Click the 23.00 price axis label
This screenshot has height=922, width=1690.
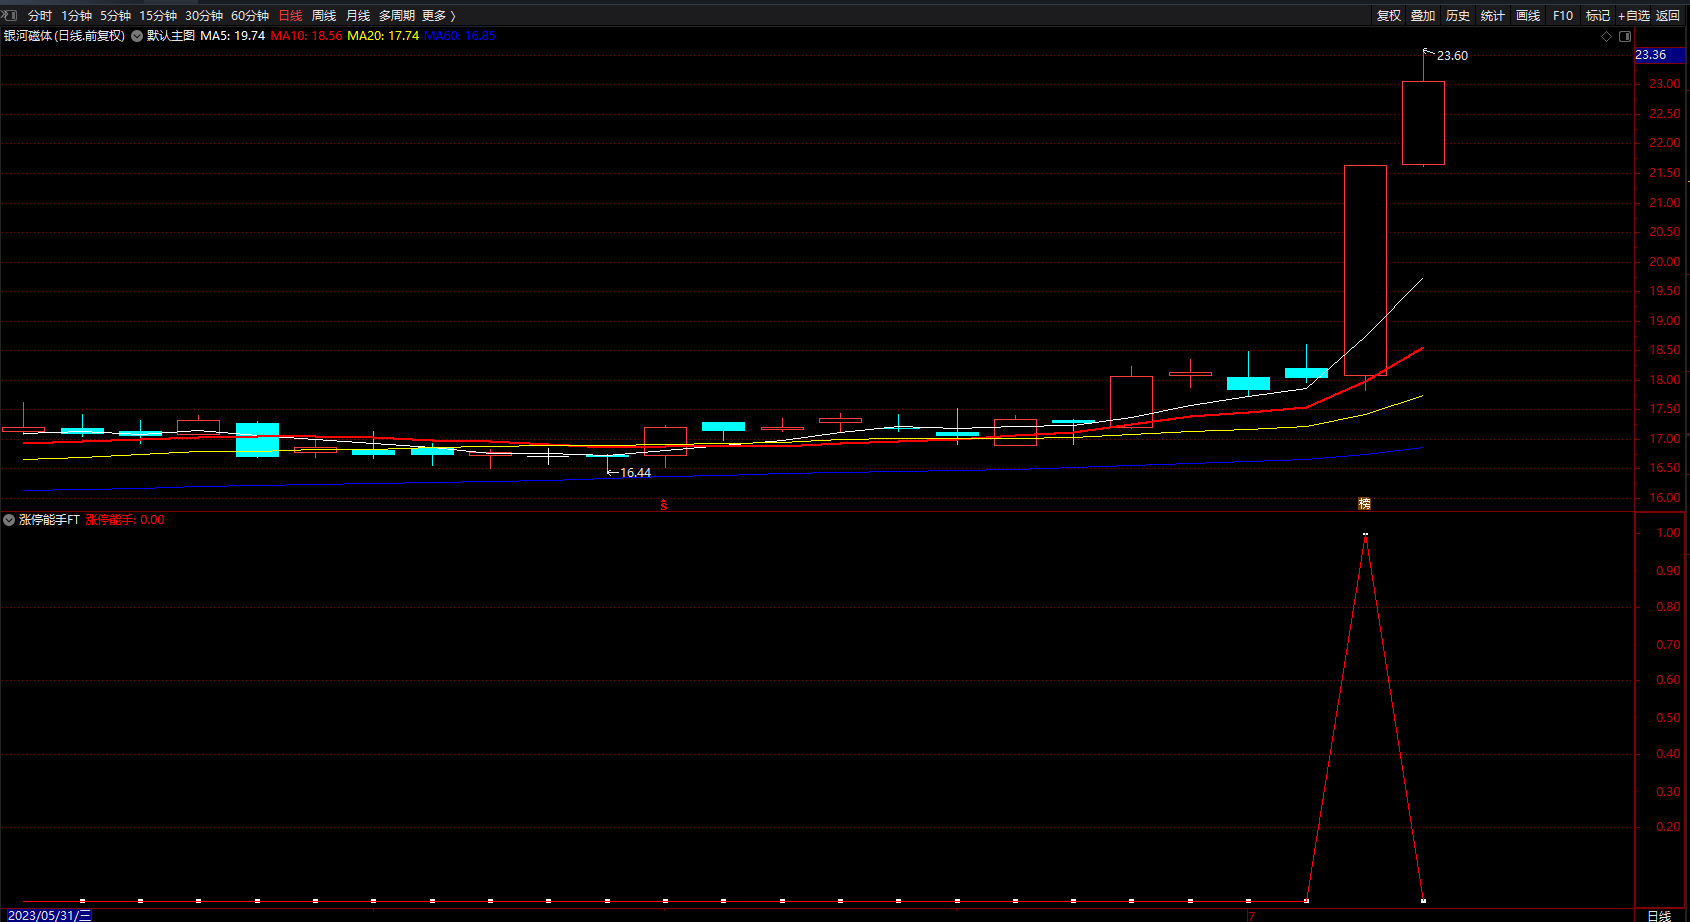(x=1665, y=84)
